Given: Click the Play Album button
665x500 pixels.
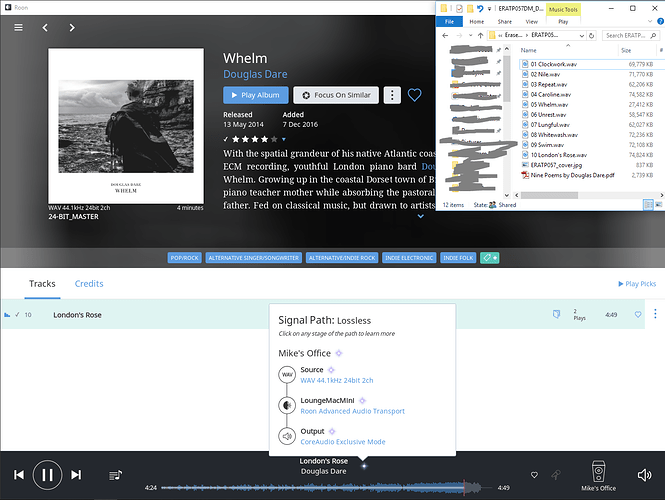Looking at the screenshot, I should coord(256,95).
